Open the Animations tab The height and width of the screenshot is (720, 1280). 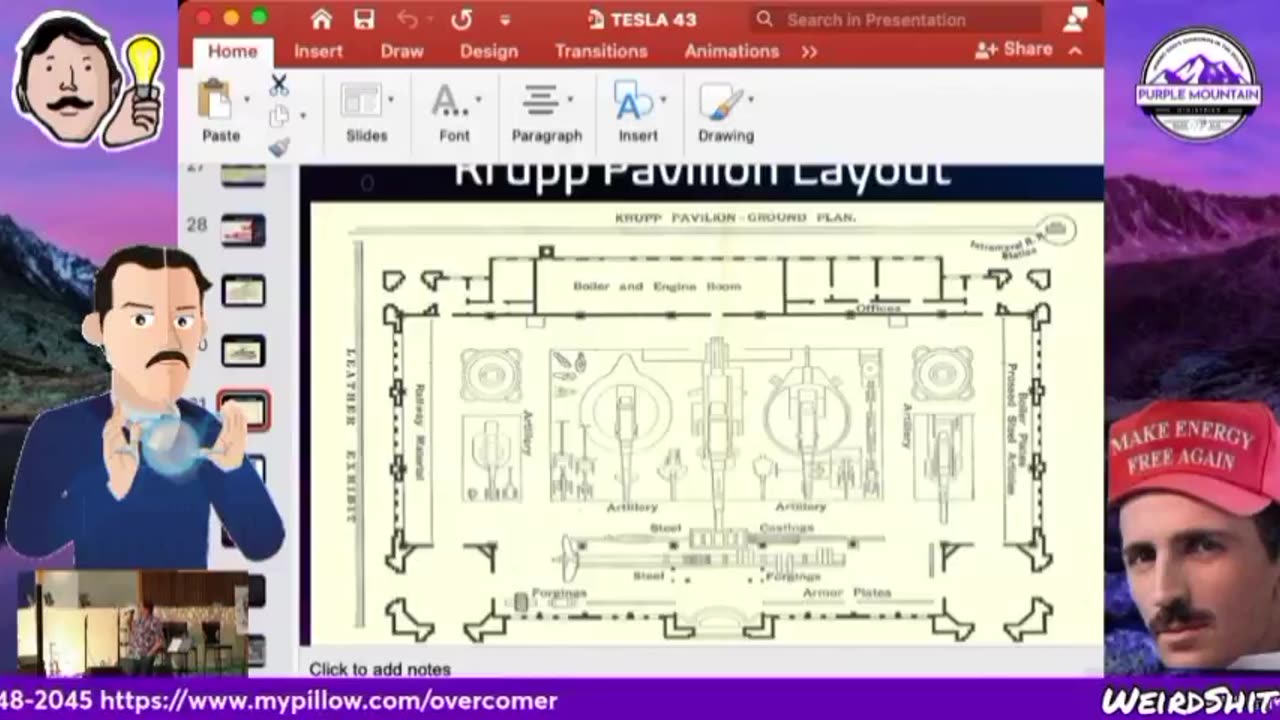pos(731,51)
